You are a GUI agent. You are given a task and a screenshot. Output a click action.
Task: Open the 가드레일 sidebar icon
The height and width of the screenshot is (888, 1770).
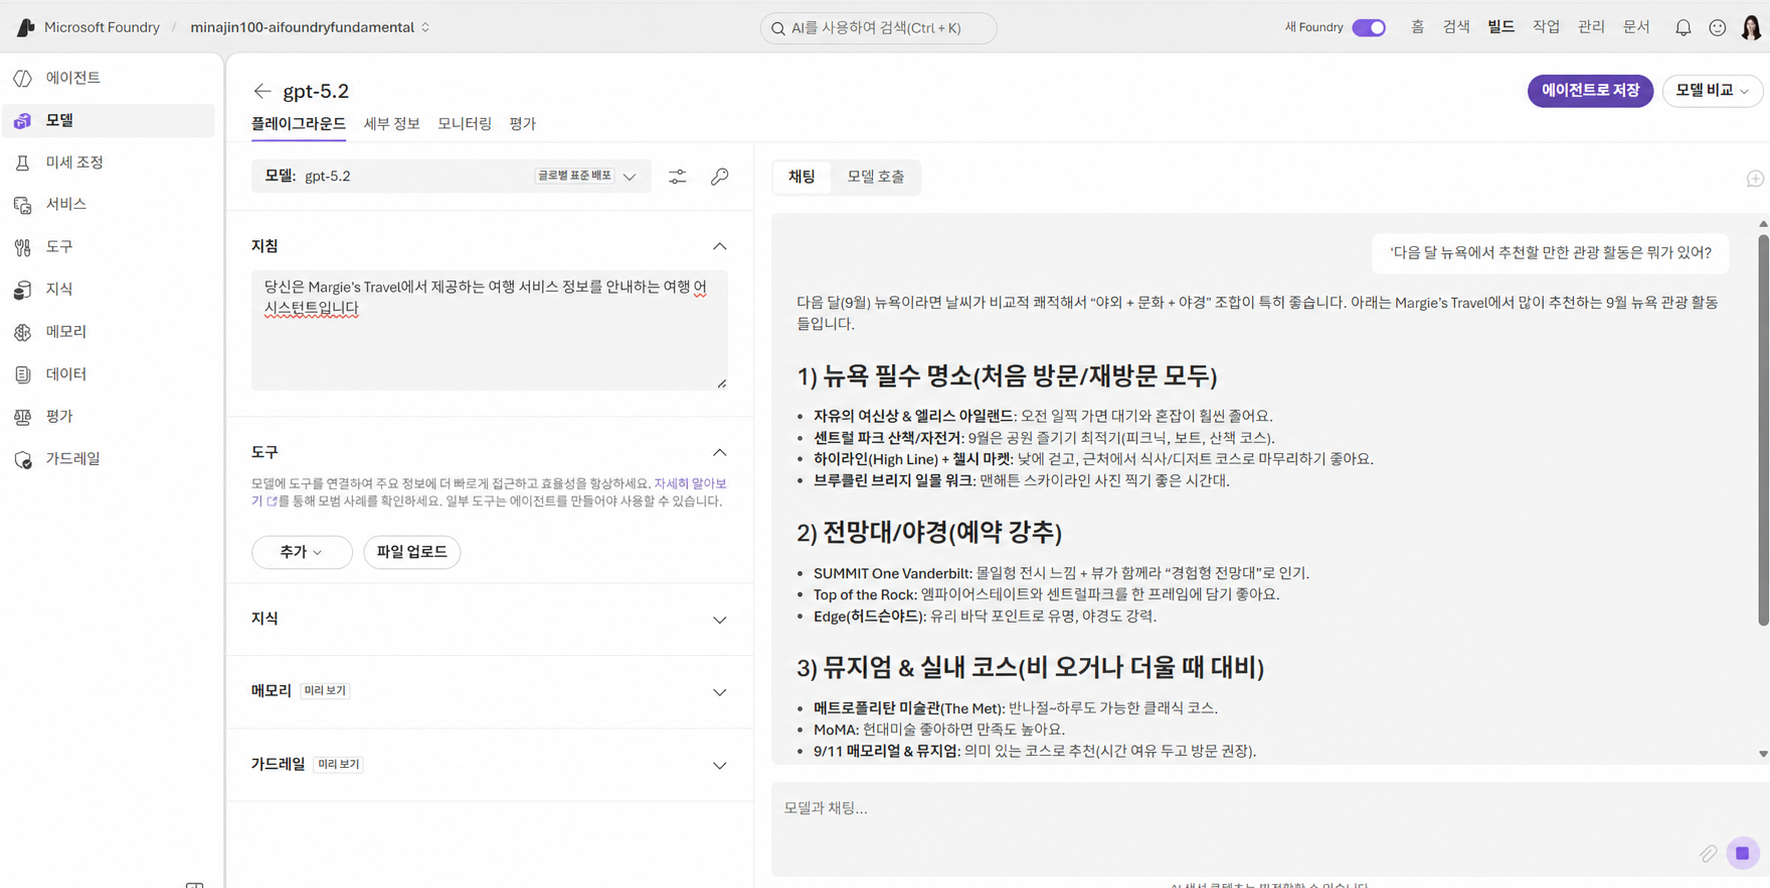22,459
